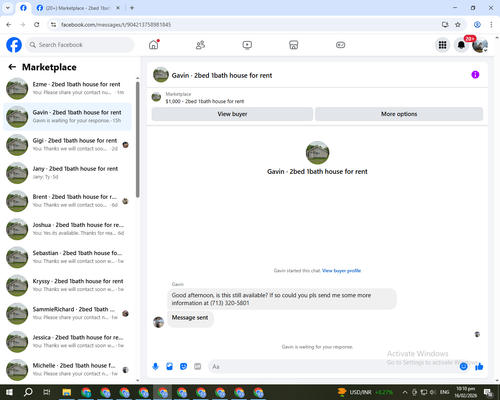Open Ezme 2bed 1bath conversation

(68, 89)
